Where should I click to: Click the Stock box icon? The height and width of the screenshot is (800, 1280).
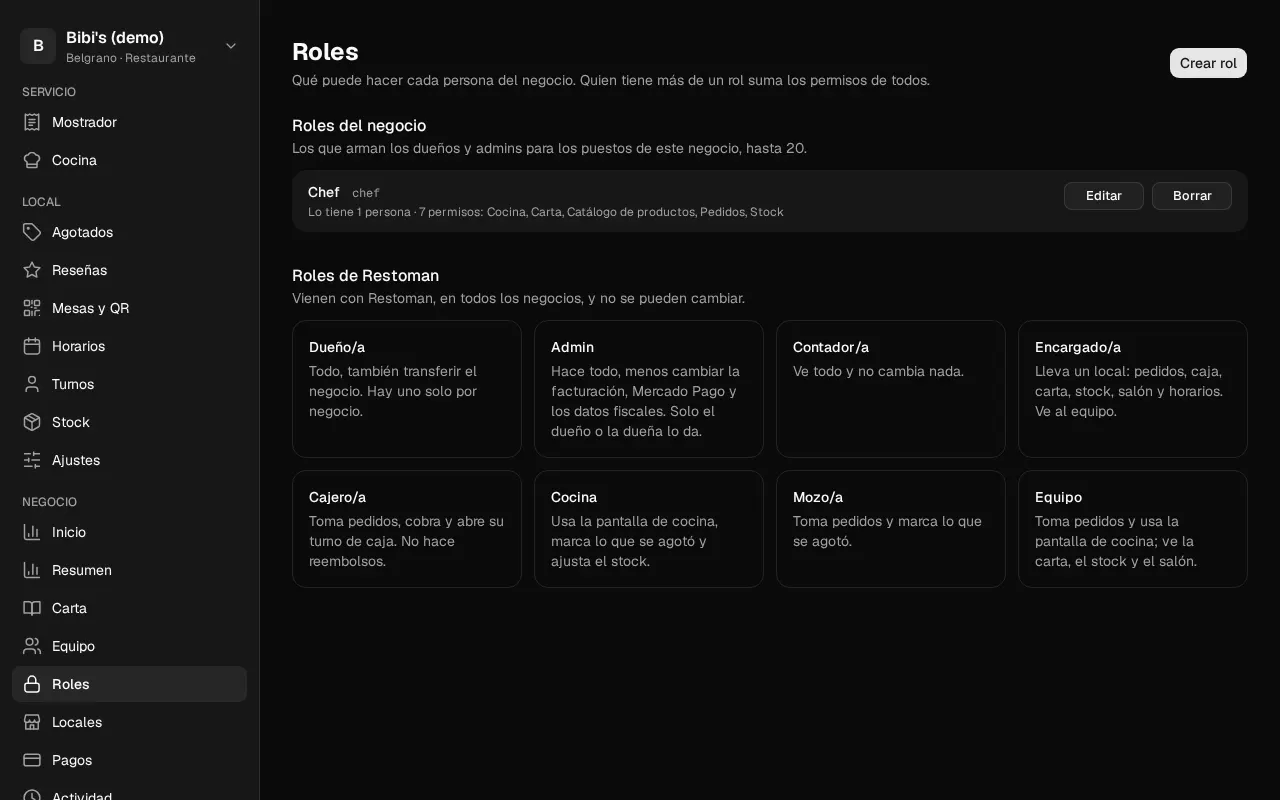(32, 422)
